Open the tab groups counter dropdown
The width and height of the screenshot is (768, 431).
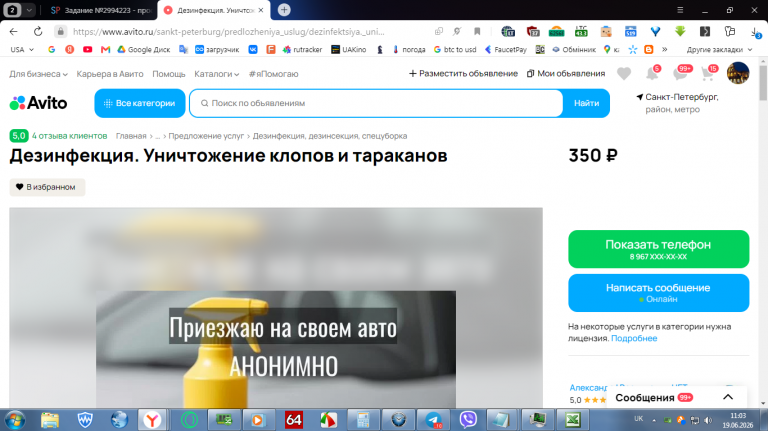20,10
